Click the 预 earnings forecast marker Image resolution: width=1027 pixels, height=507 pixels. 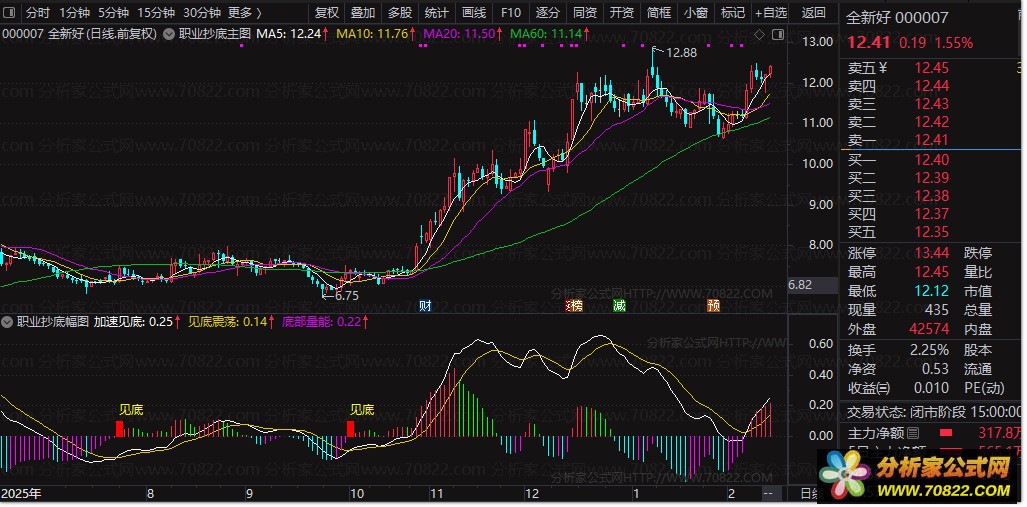click(713, 305)
